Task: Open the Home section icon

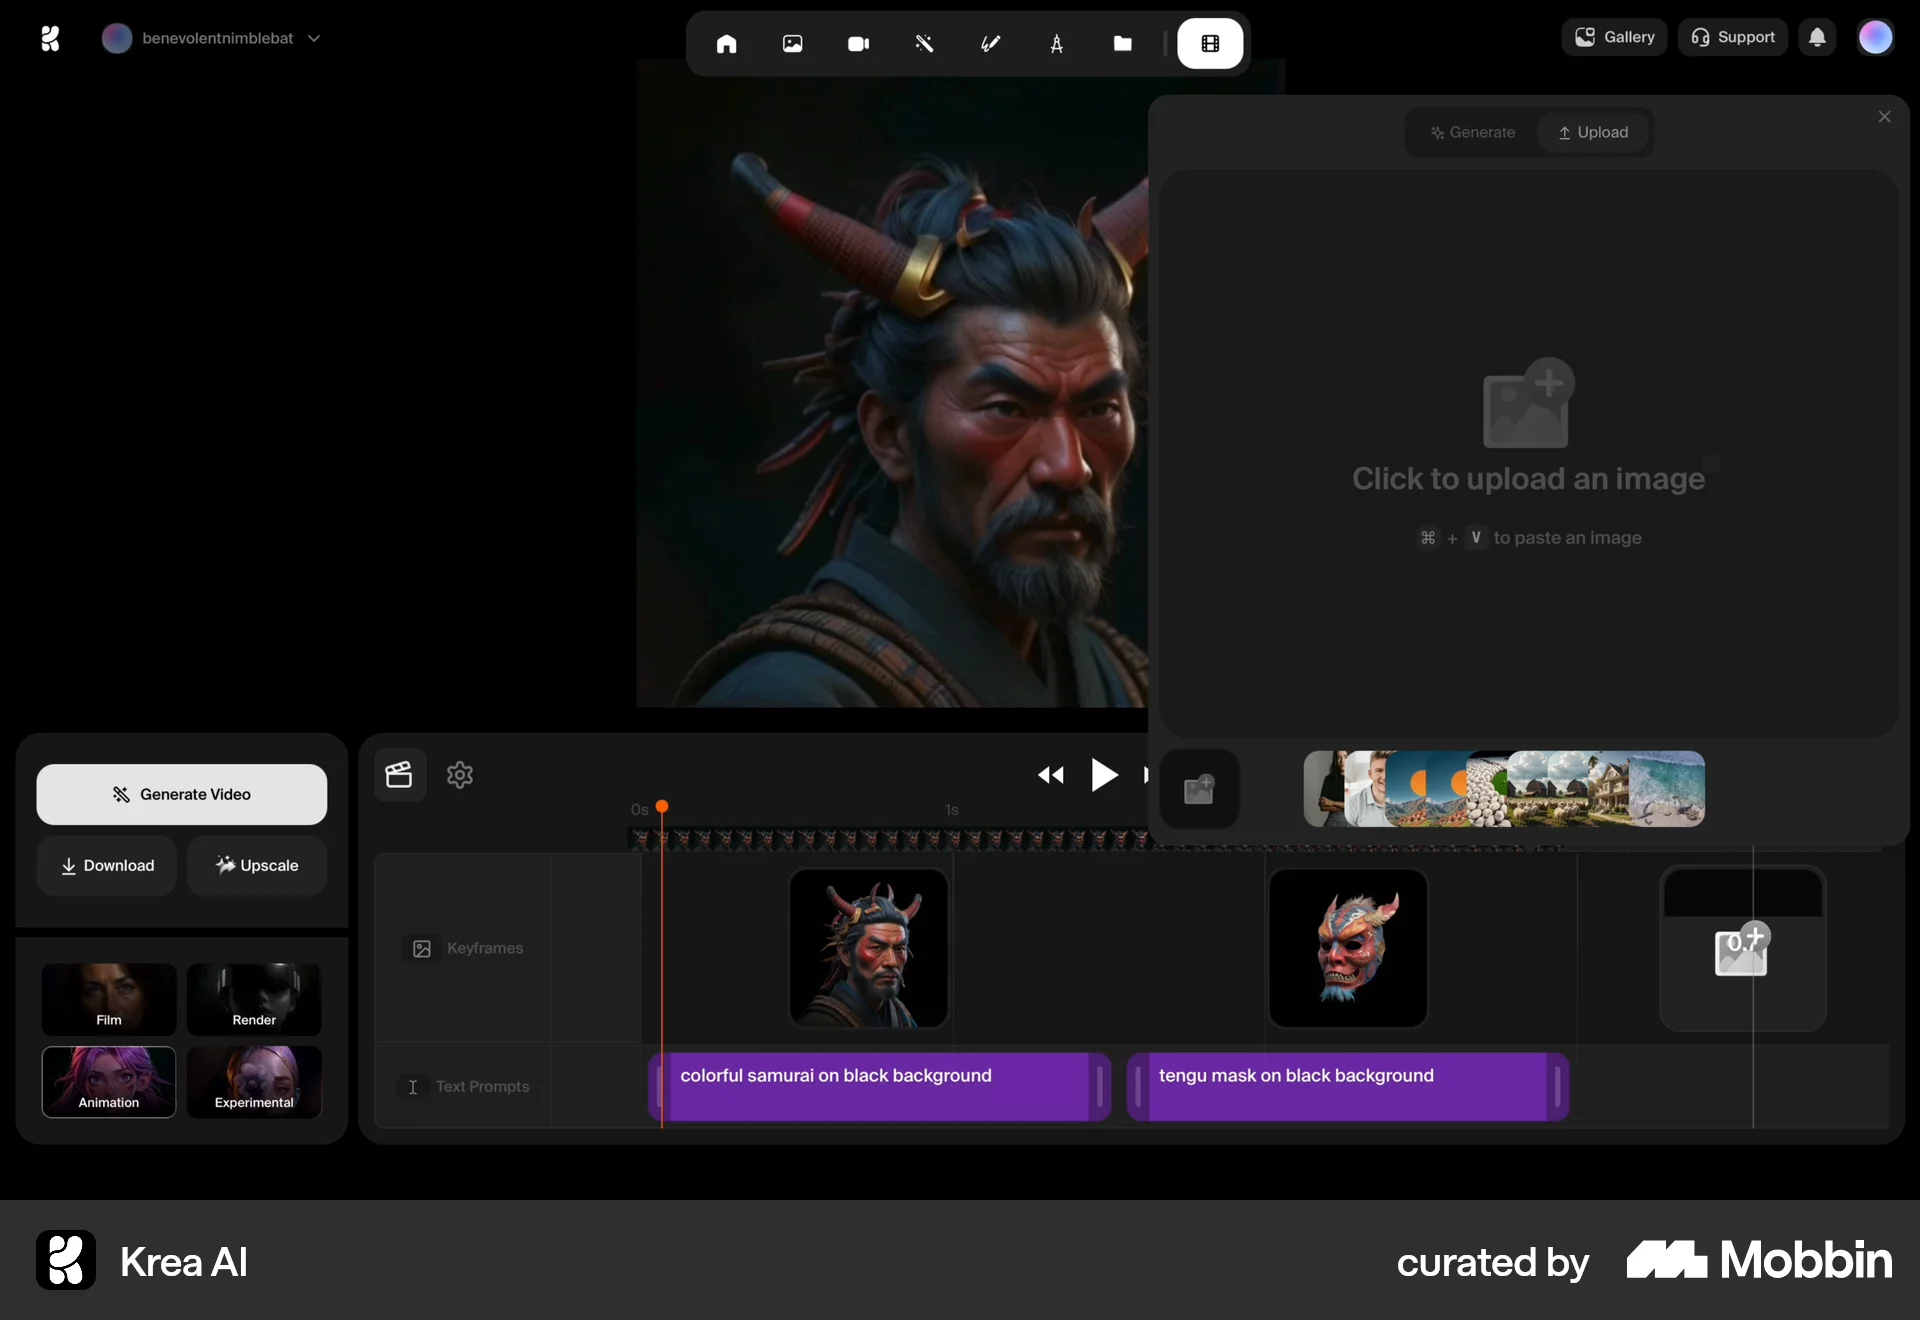Action: point(727,43)
